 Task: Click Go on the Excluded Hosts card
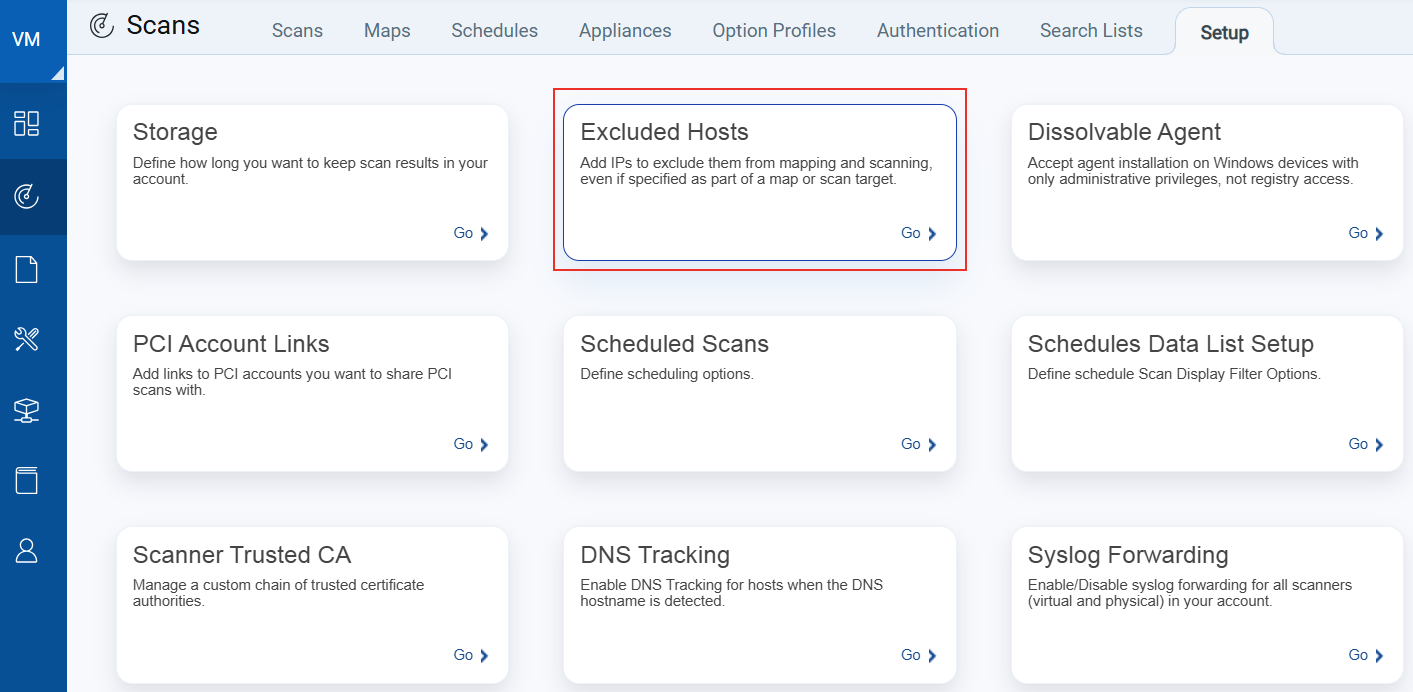click(x=911, y=233)
